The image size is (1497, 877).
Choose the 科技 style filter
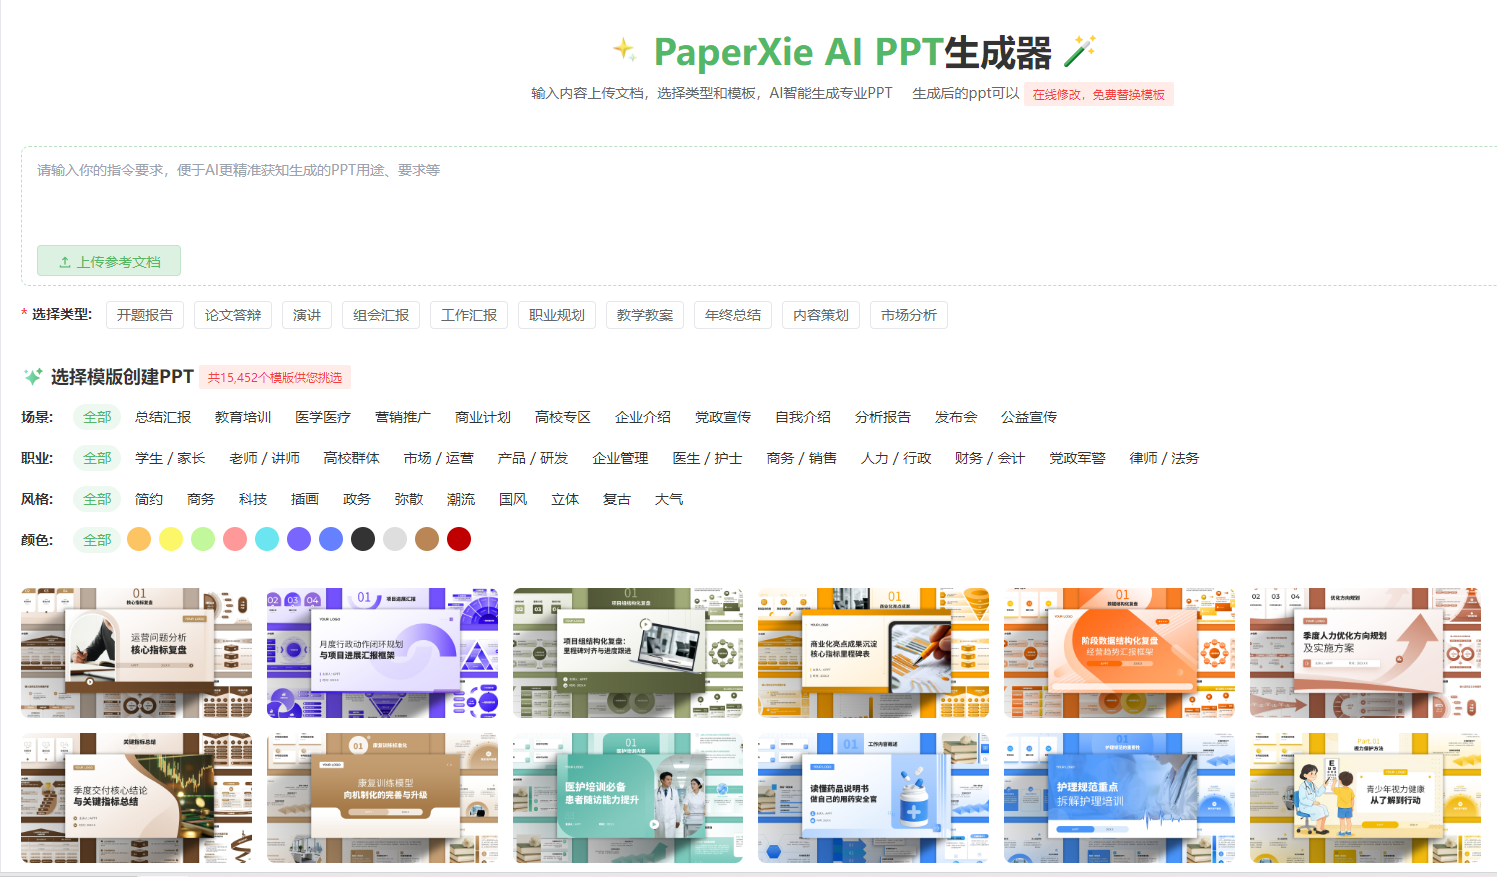[x=252, y=499]
